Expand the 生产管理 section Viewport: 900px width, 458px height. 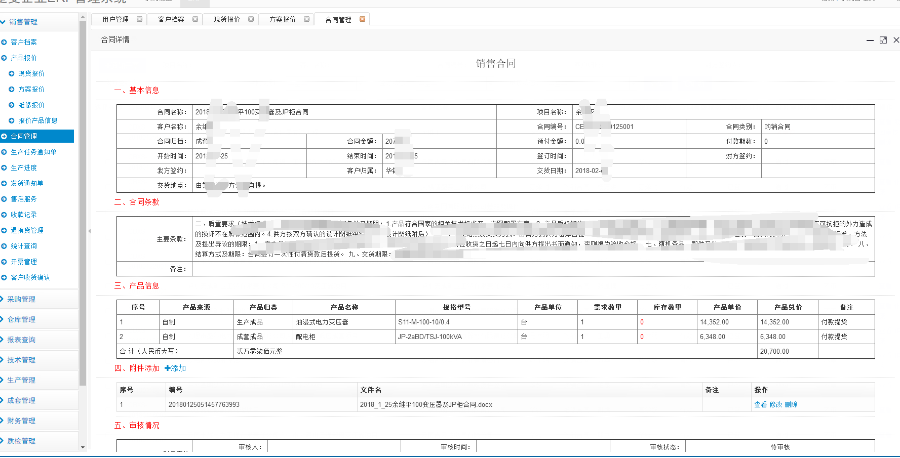pos(21,380)
